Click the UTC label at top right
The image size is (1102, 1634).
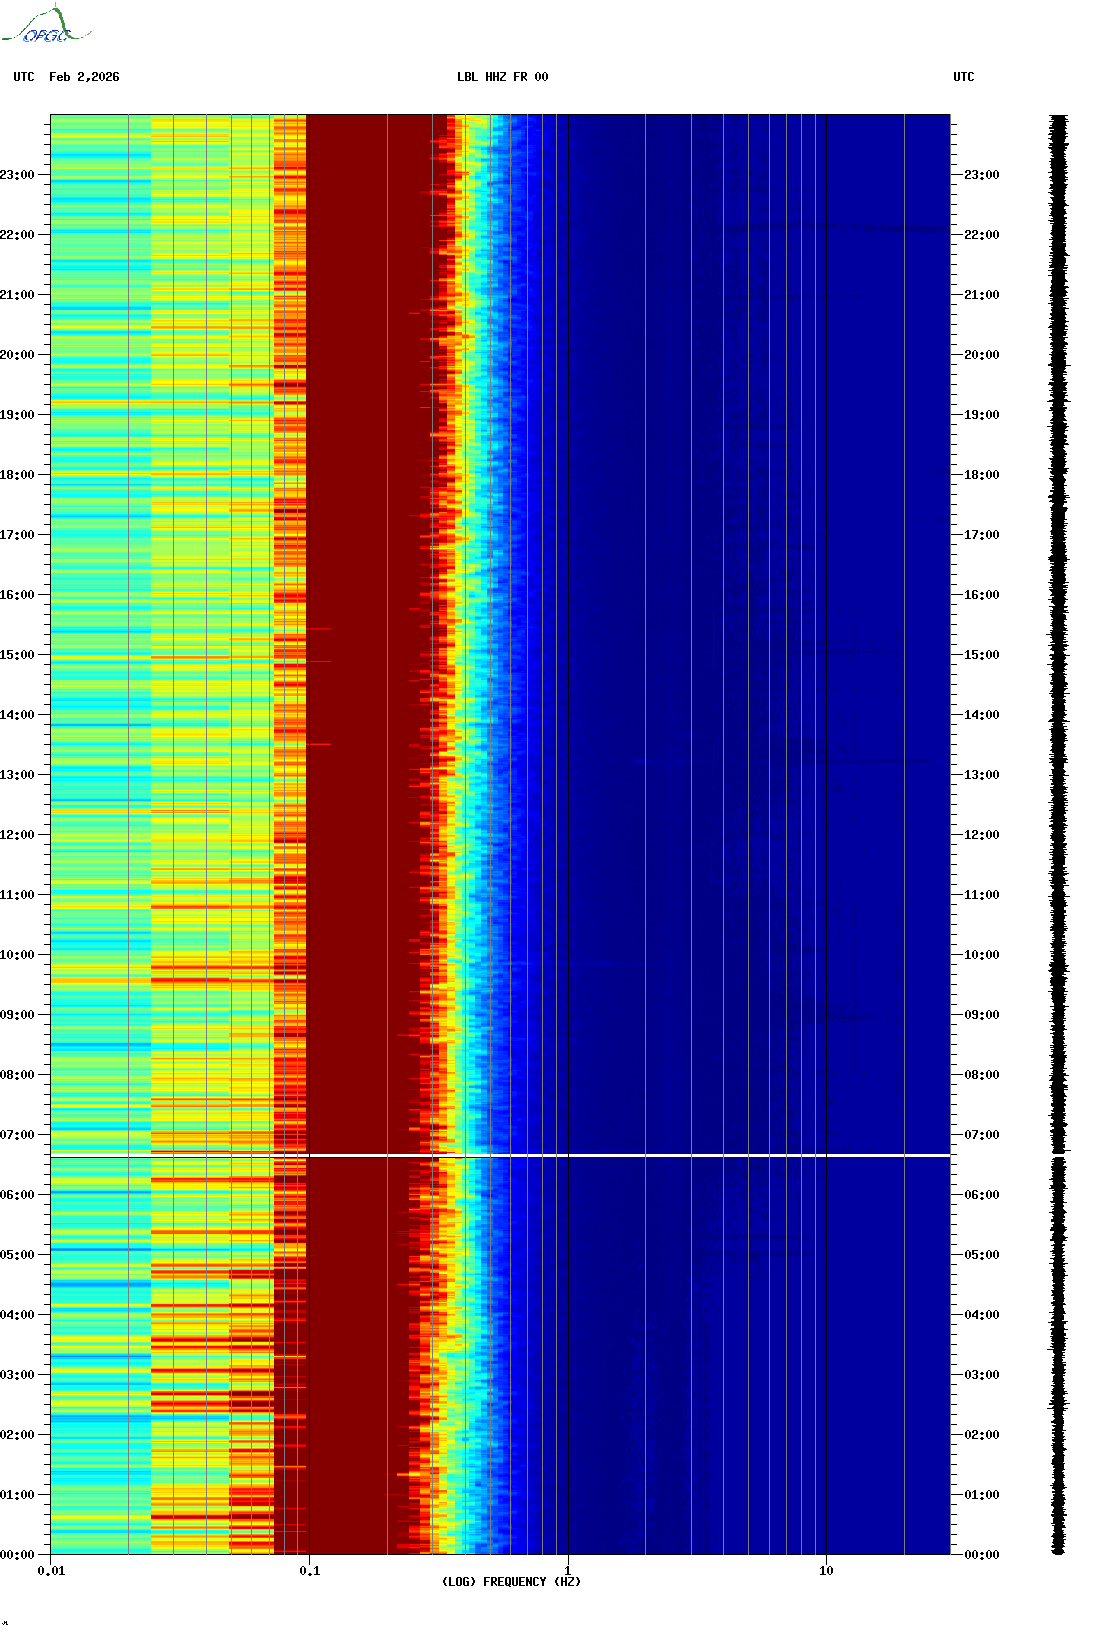click(963, 77)
